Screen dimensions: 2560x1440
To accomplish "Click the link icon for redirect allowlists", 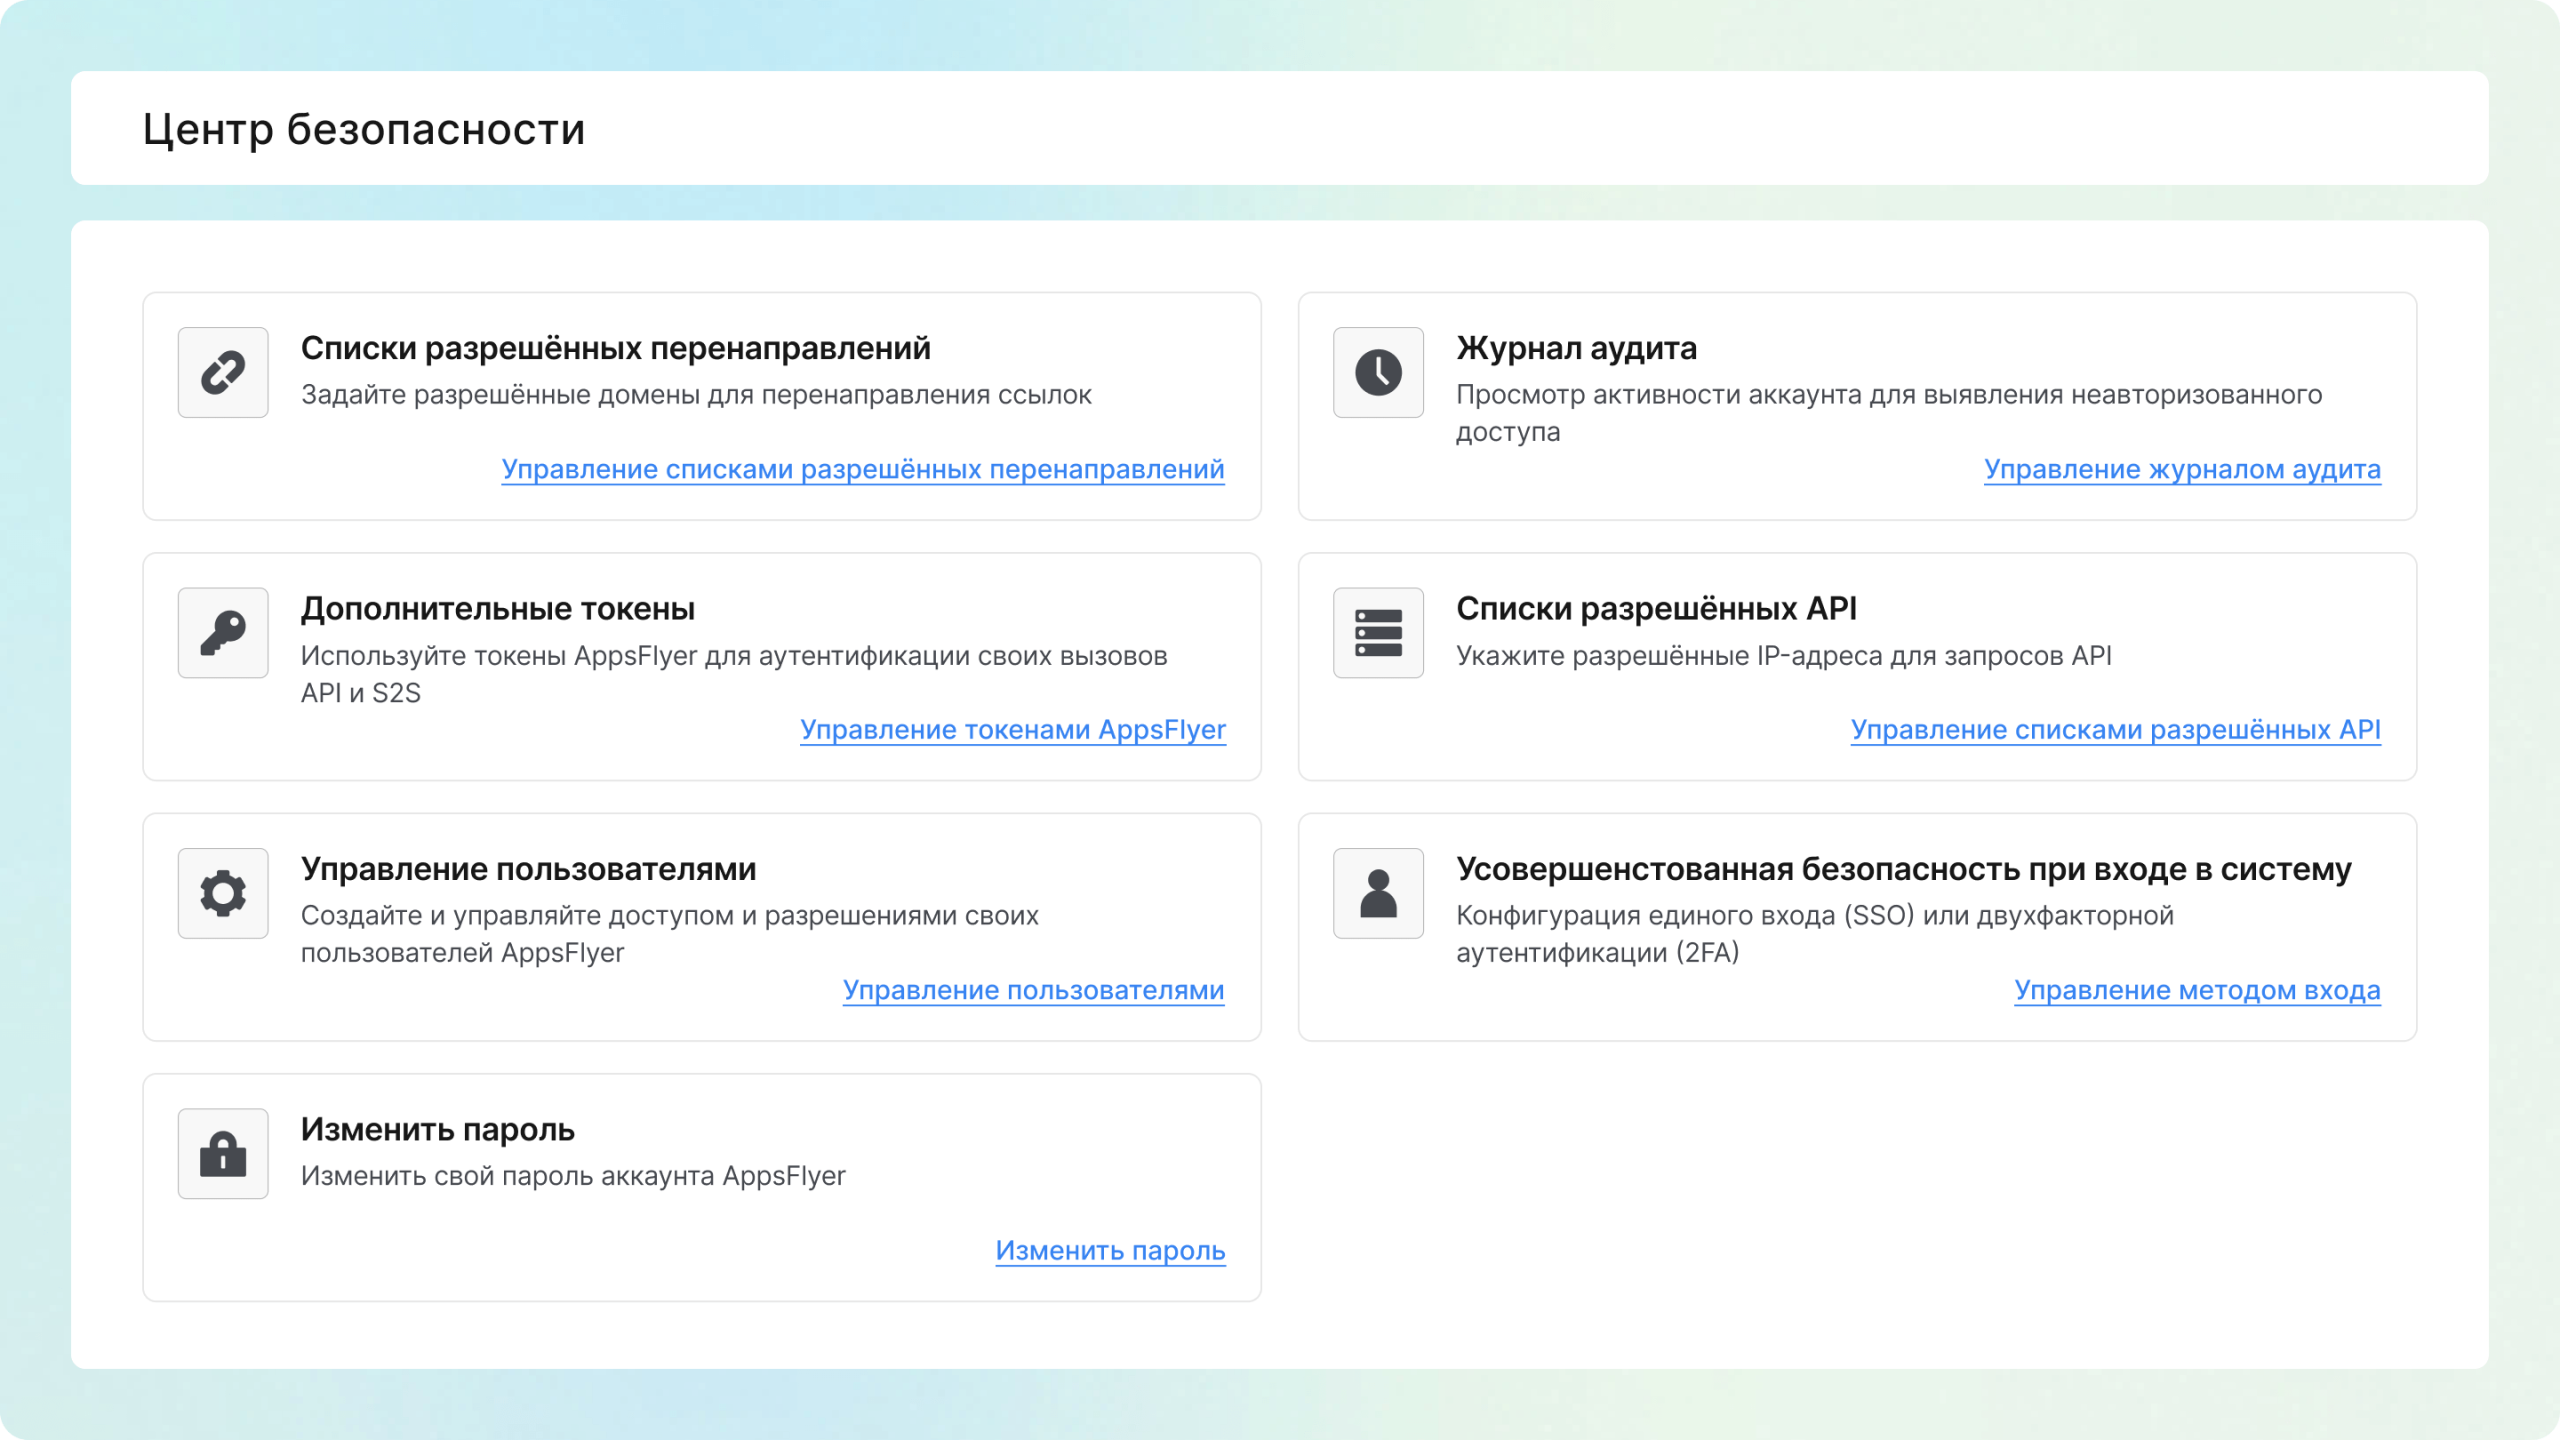I will point(222,372).
